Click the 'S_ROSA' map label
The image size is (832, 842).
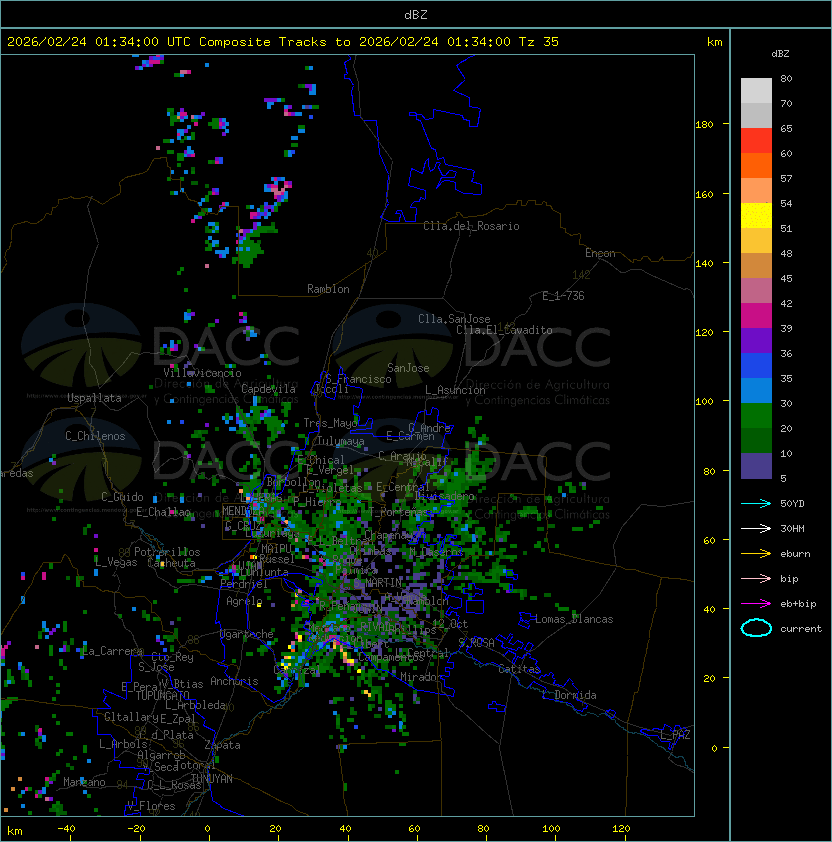(x=476, y=643)
